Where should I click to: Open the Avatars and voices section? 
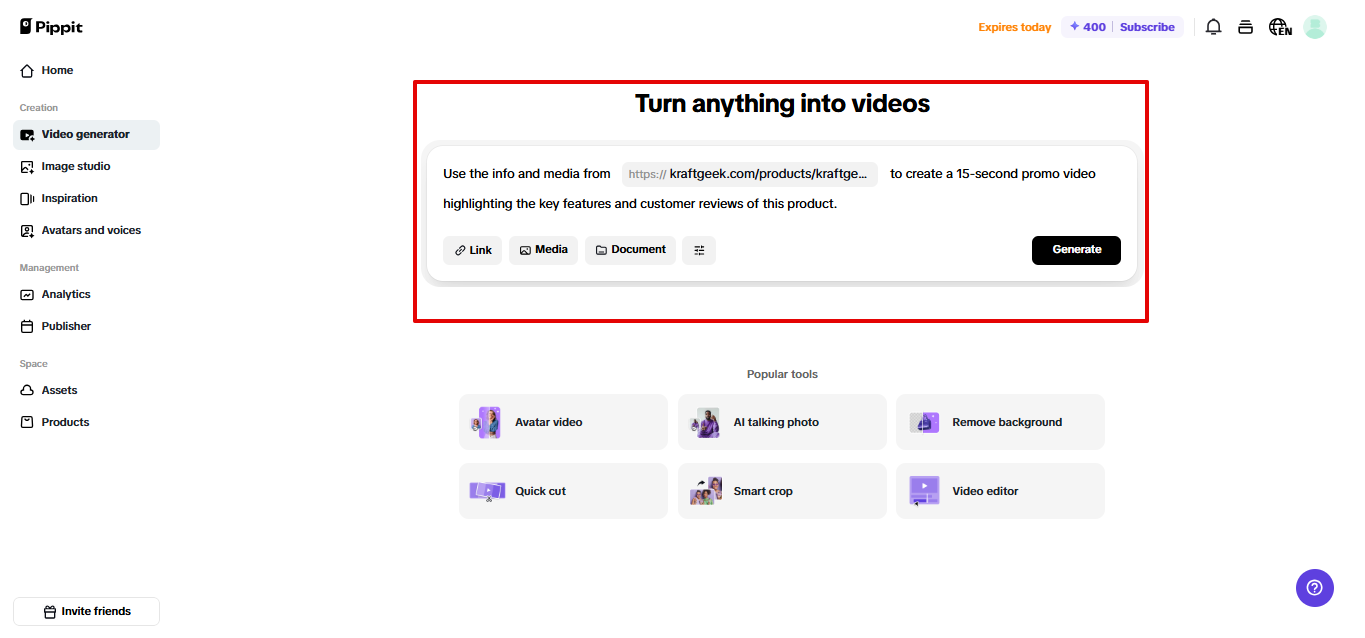[x=90, y=230]
